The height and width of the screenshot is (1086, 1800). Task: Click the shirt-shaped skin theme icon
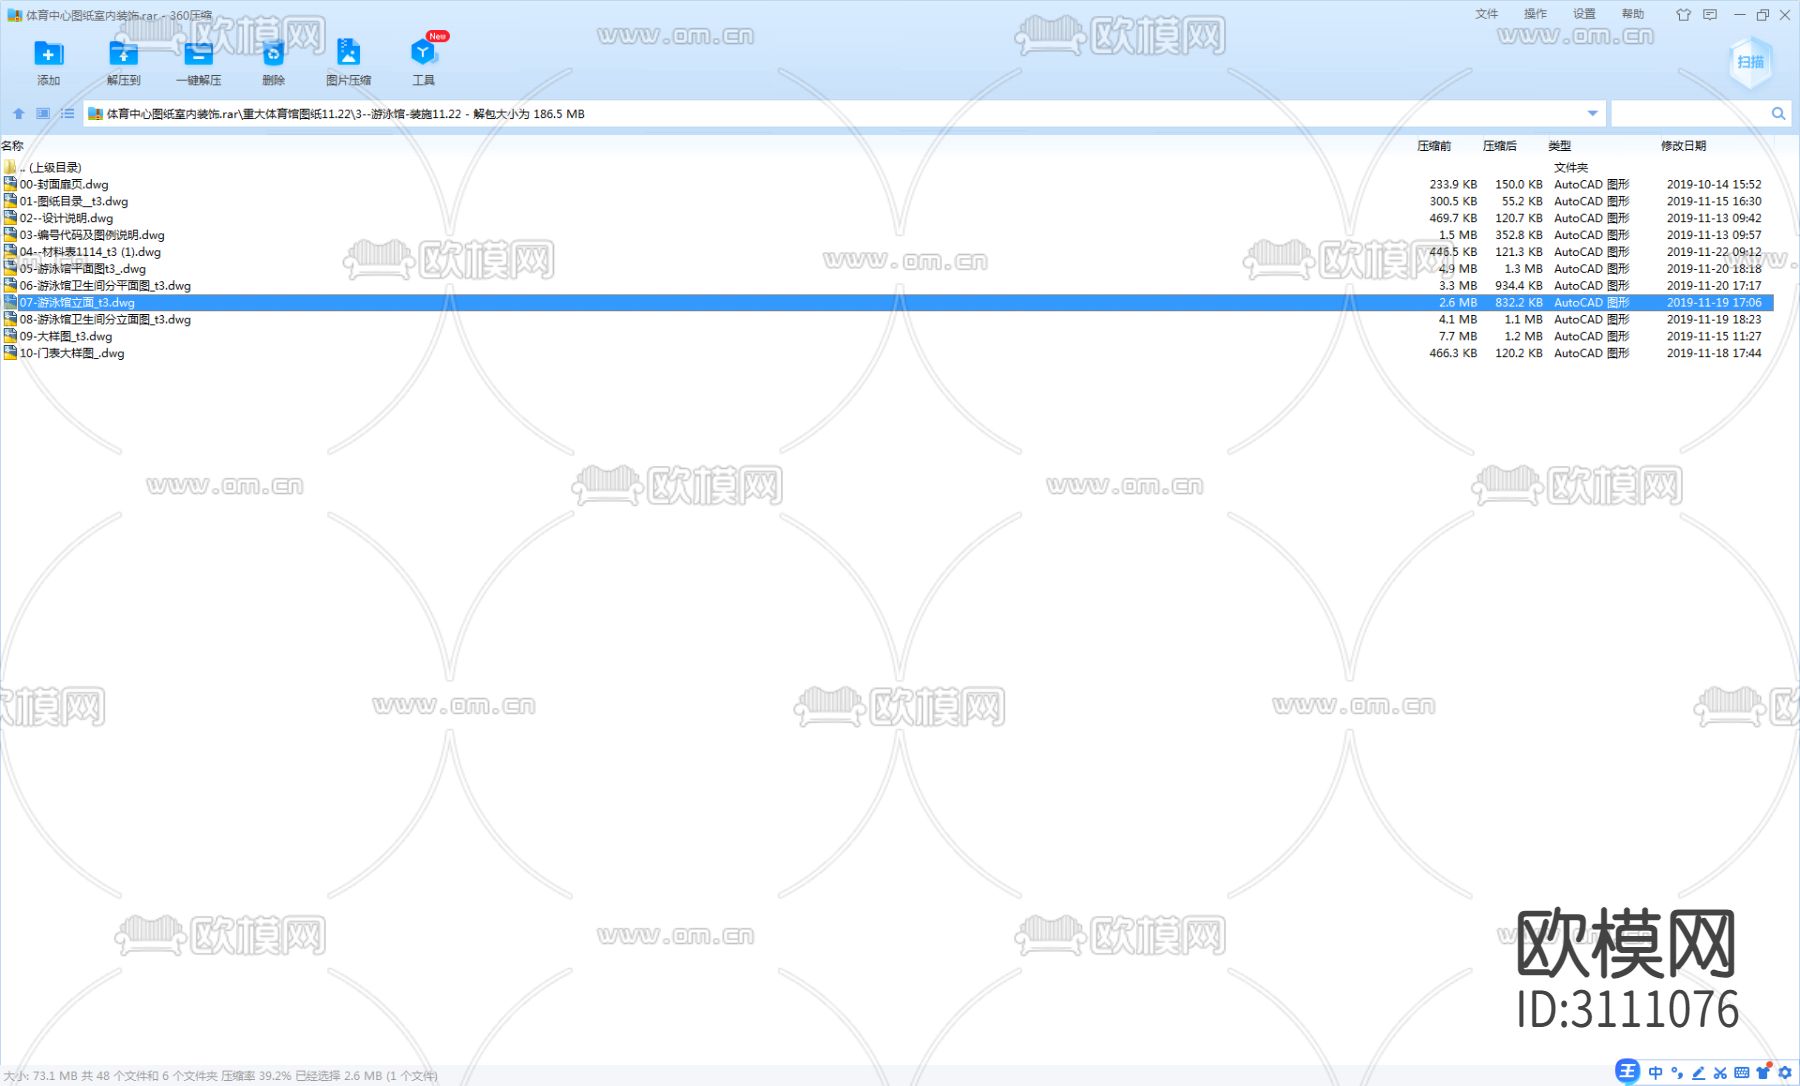pos(1683,15)
